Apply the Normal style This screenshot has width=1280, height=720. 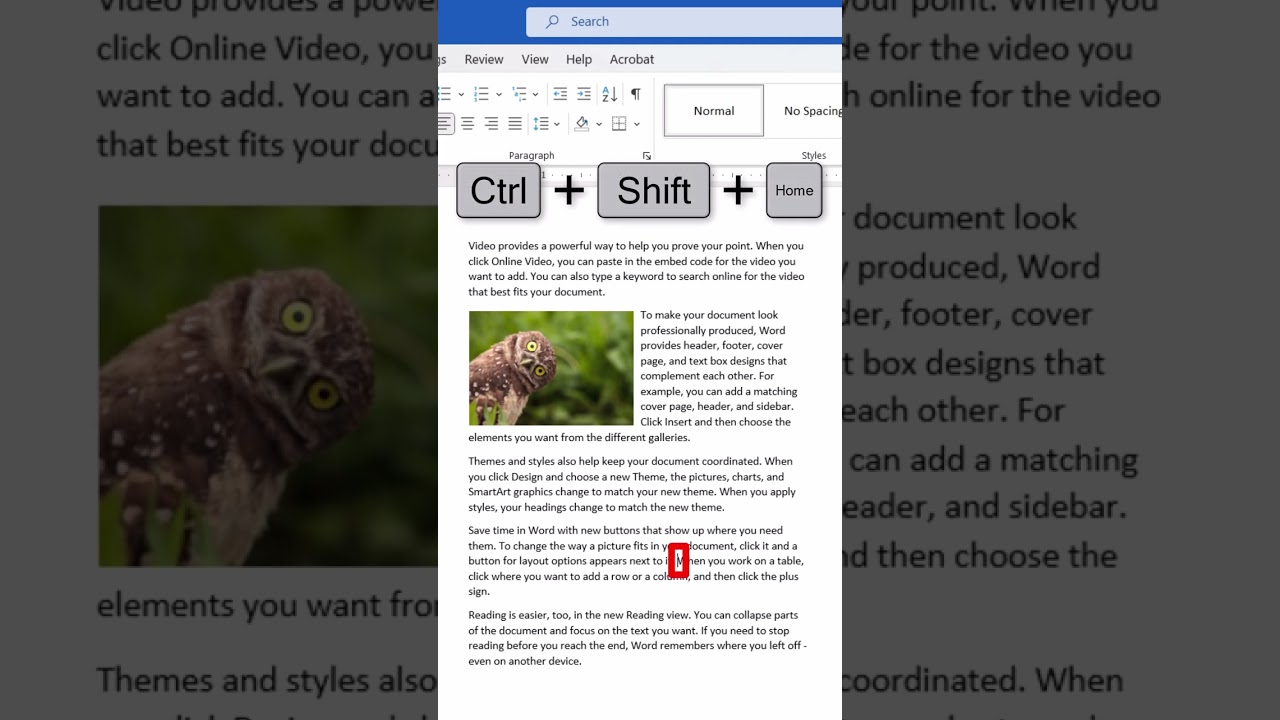(x=714, y=111)
